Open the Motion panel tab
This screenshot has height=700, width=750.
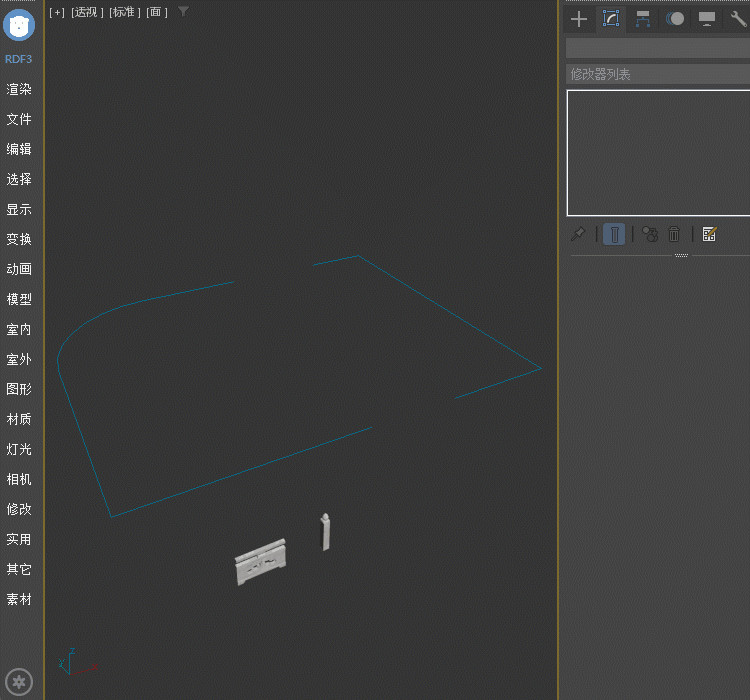[675, 19]
